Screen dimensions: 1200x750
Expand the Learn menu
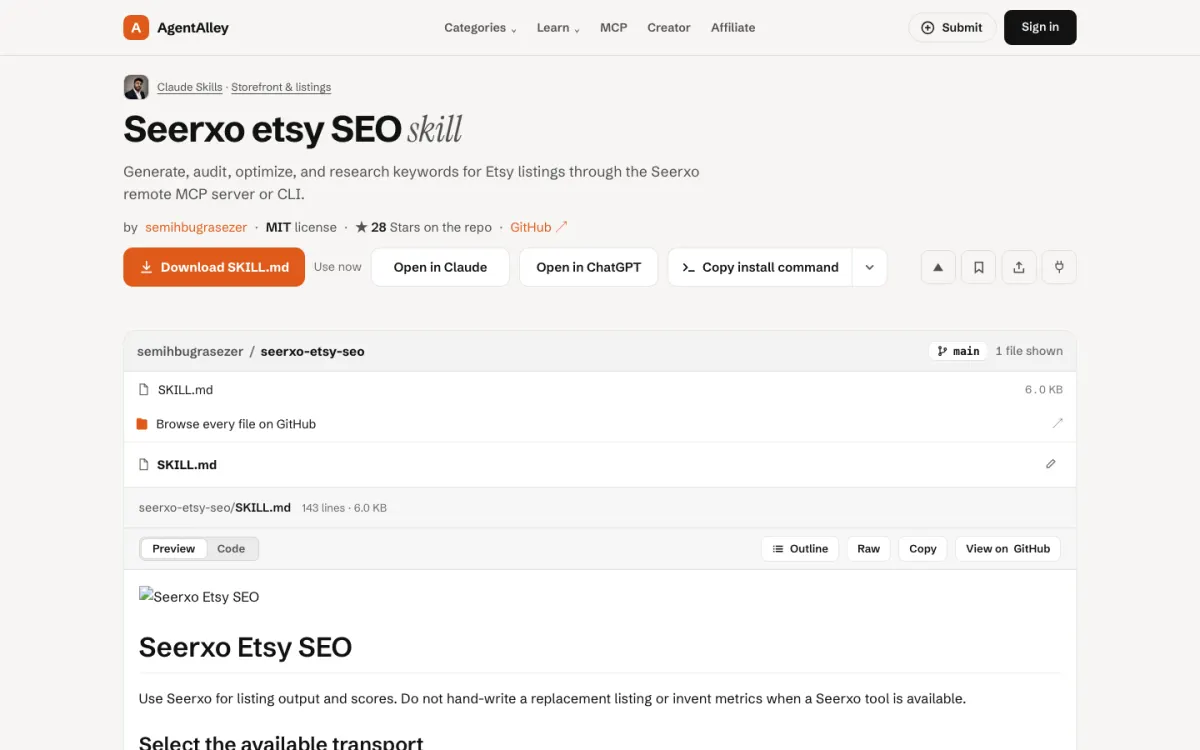tap(558, 28)
